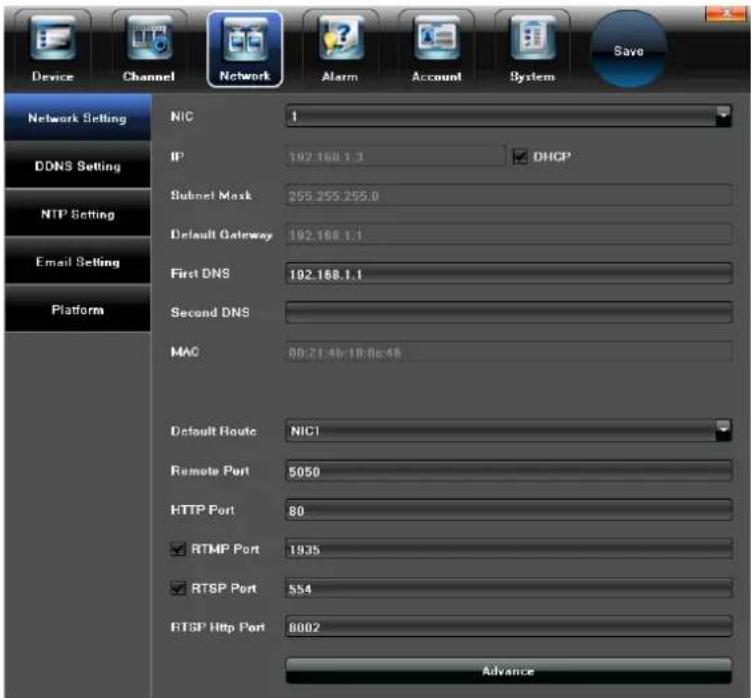Edit RTSP Port value 554
Viewport: 751px width, 698px height.
[x=509, y=588]
